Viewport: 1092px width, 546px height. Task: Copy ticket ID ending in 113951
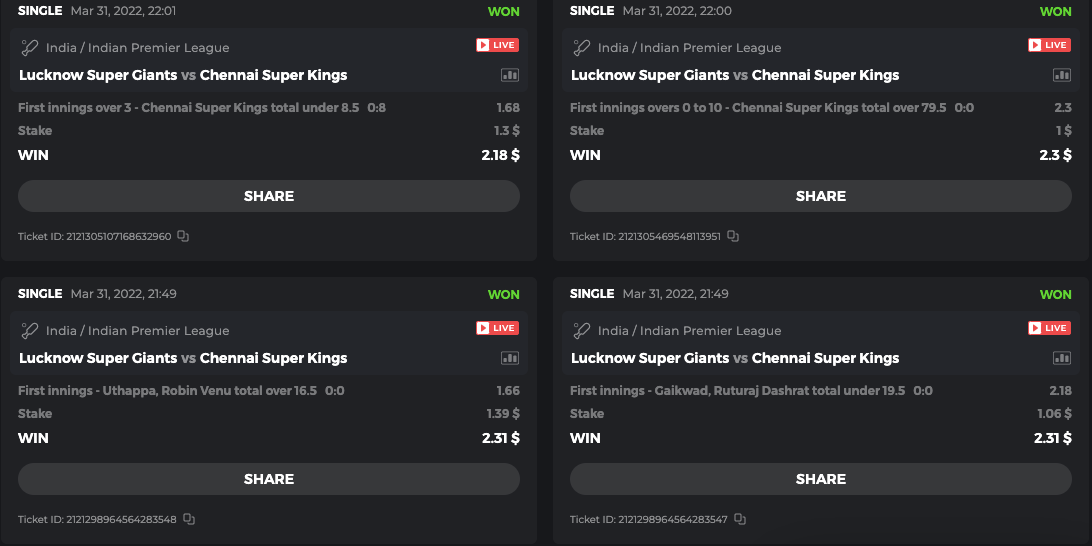click(x=733, y=237)
